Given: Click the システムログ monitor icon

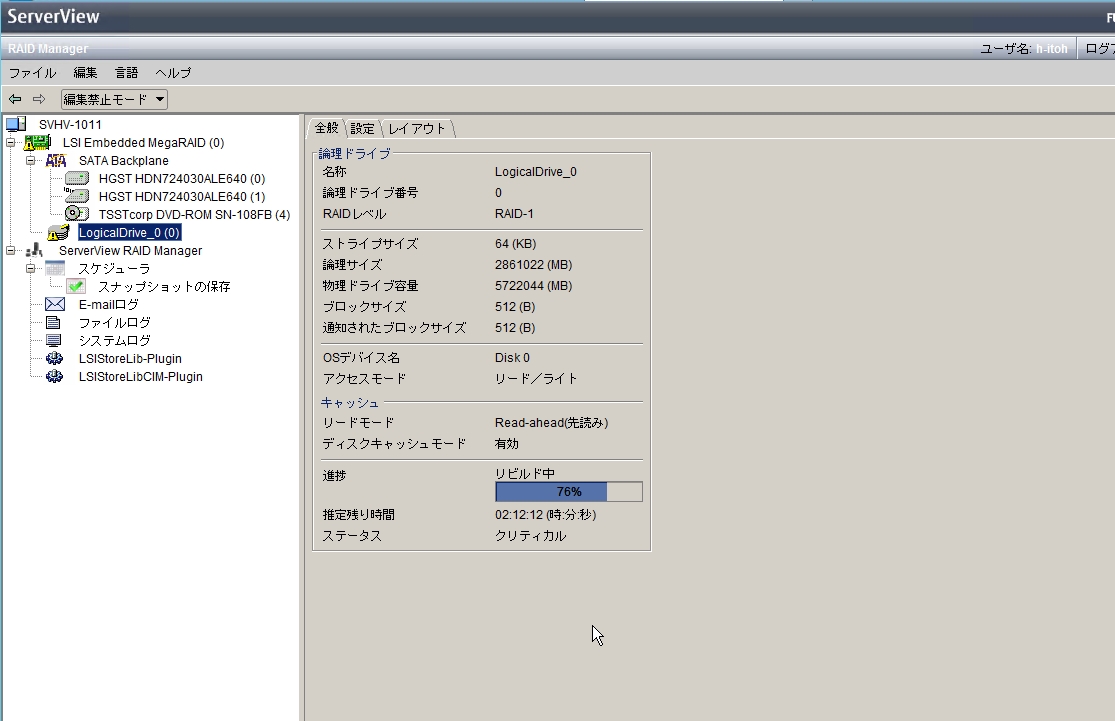Looking at the screenshot, I should tap(53, 341).
